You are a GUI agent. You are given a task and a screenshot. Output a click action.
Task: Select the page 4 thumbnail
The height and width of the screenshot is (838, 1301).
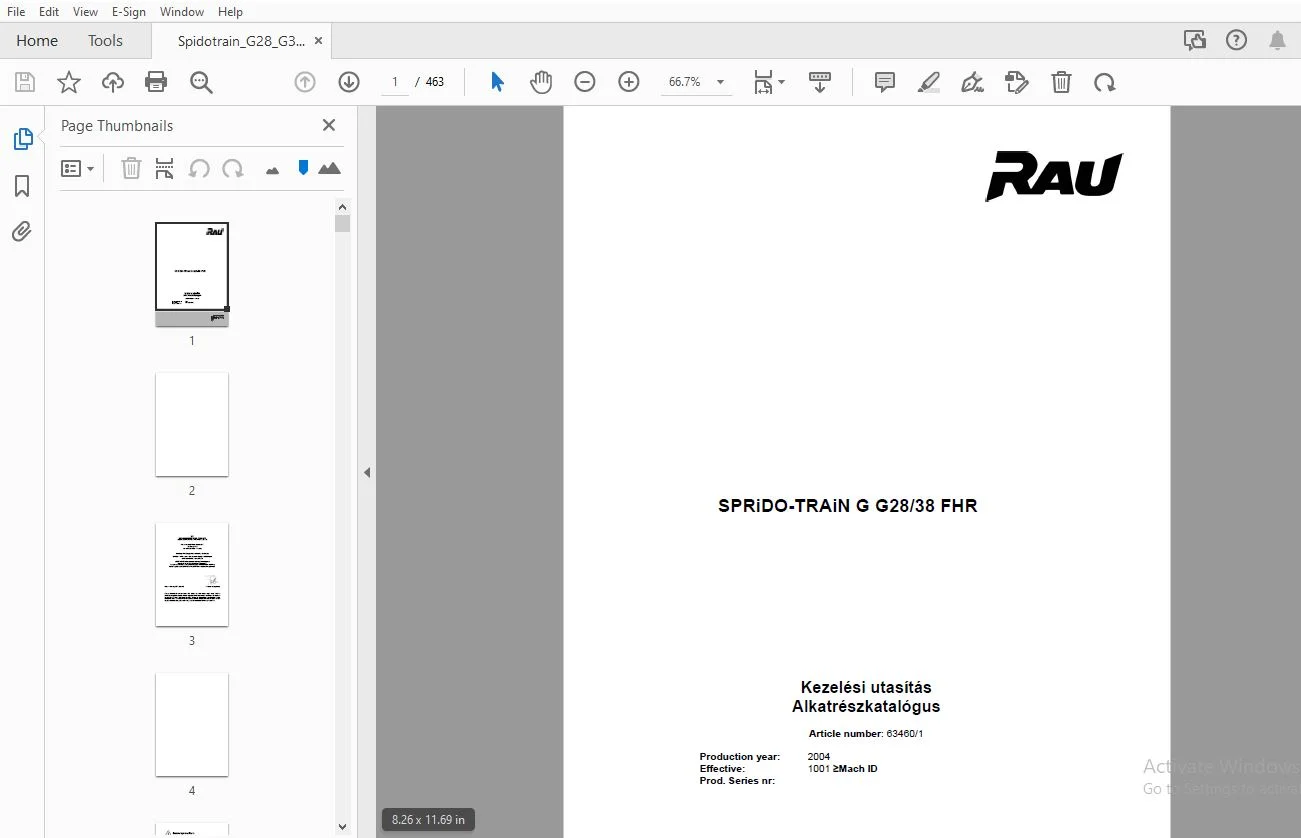click(192, 725)
